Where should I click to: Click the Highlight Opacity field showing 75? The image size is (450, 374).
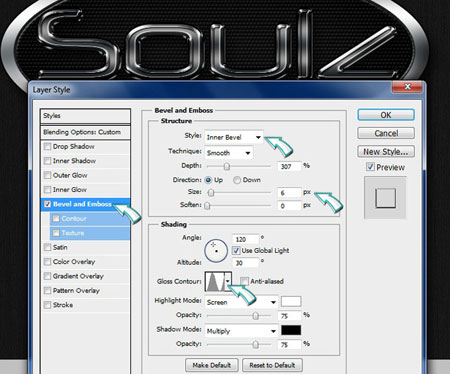click(289, 316)
